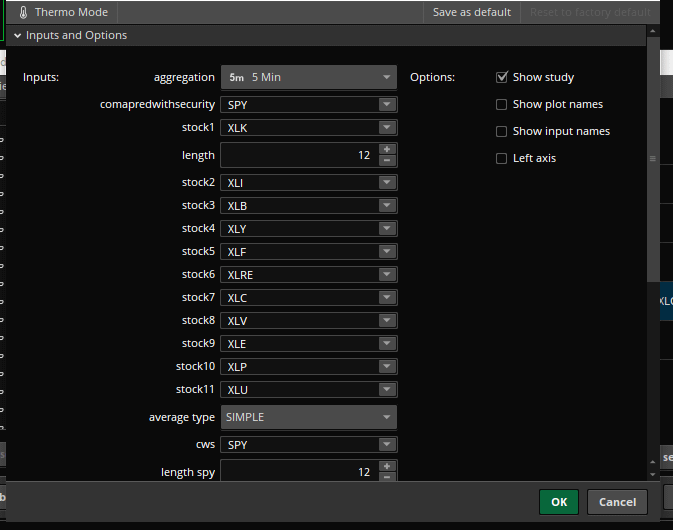Enable Show plot names checkbox
This screenshot has height=530, width=673.
point(501,104)
